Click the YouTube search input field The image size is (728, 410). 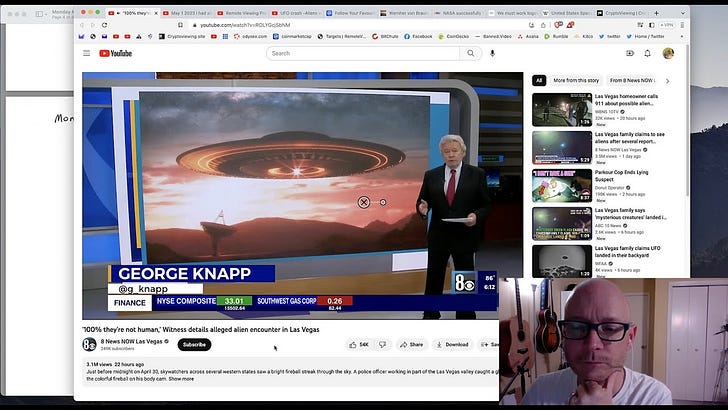coord(363,53)
